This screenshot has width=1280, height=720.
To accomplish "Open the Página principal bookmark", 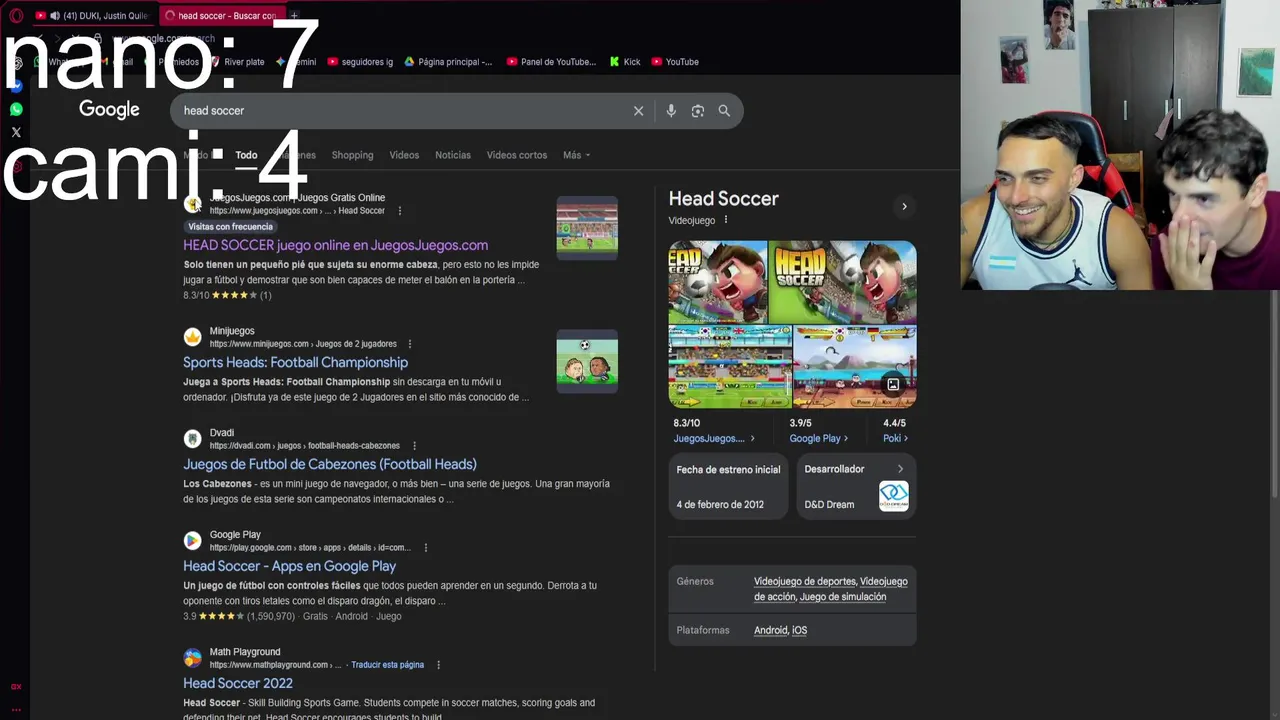I will pyautogui.click(x=448, y=62).
